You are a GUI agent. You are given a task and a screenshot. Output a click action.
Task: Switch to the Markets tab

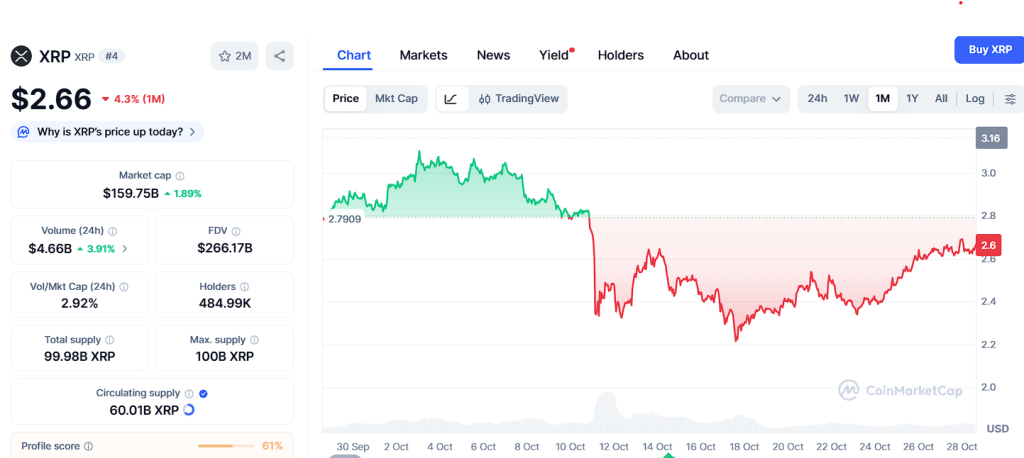(x=423, y=56)
